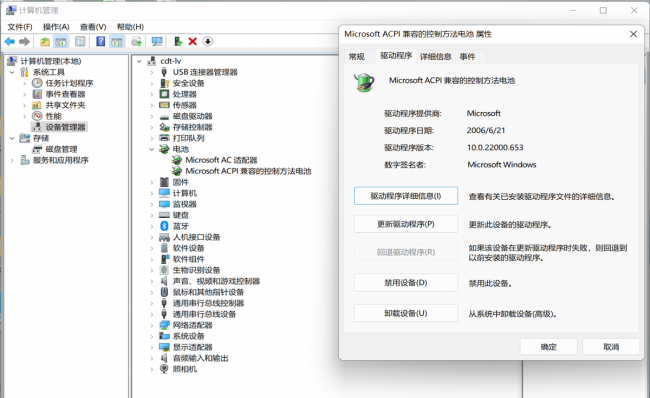Click the 安全设备 category icon
This screenshot has width=650, height=398.
pos(164,83)
